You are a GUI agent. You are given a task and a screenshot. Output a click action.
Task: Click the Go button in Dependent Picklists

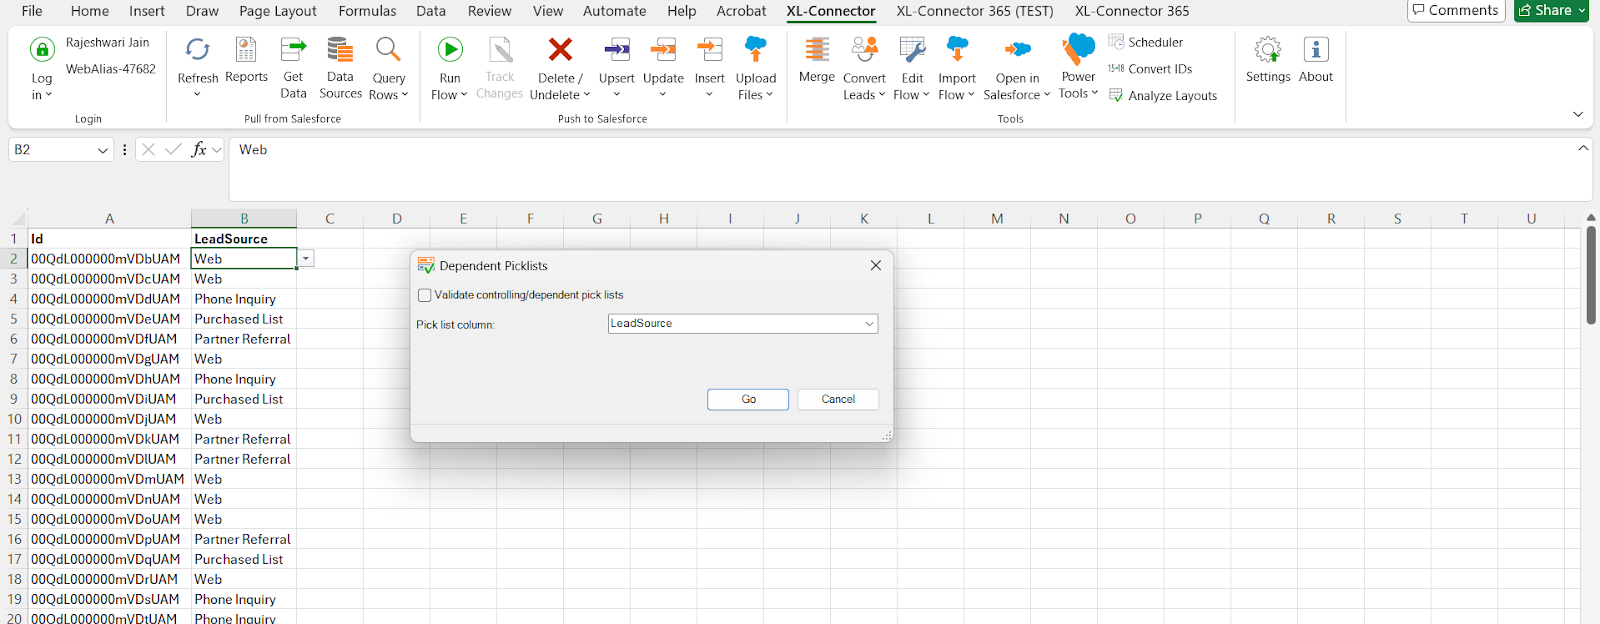point(748,399)
